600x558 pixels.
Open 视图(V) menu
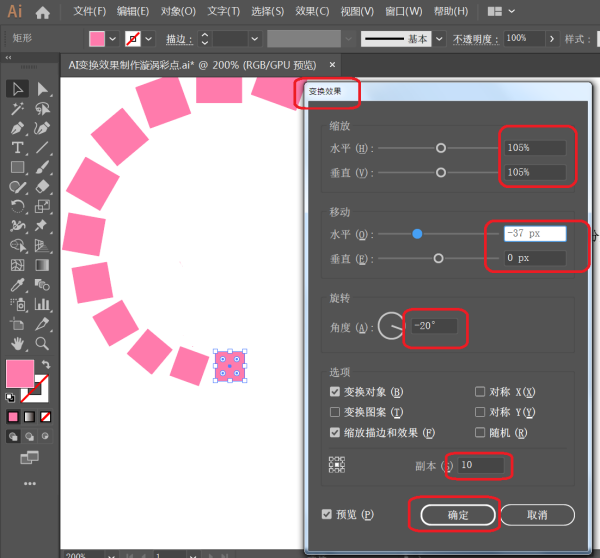point(357,11)
